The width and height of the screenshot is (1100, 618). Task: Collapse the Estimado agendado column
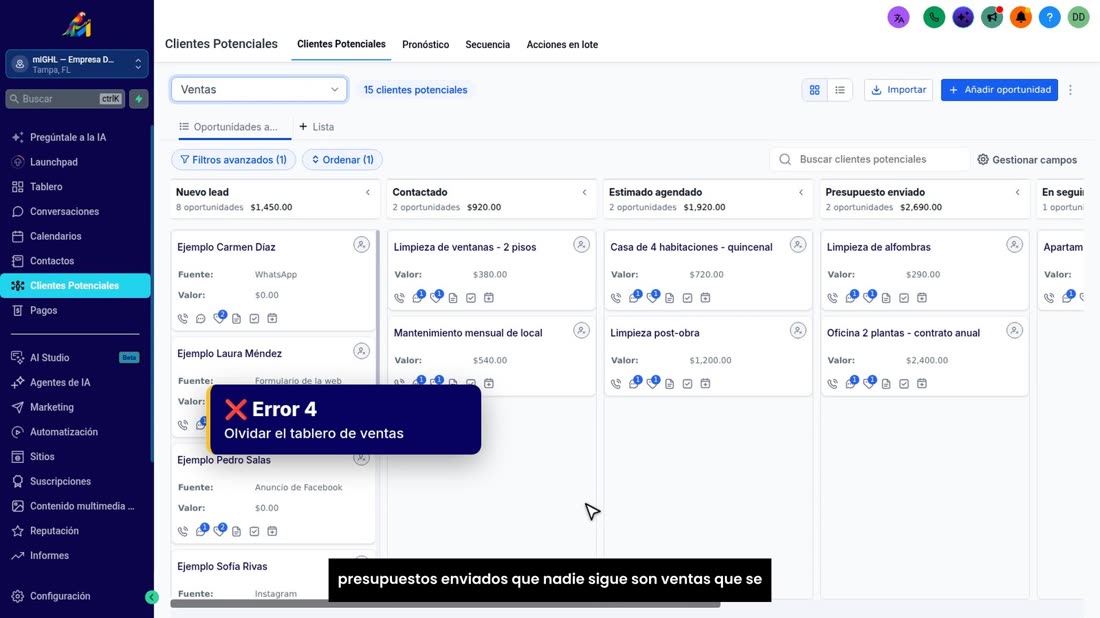(801, 192)
